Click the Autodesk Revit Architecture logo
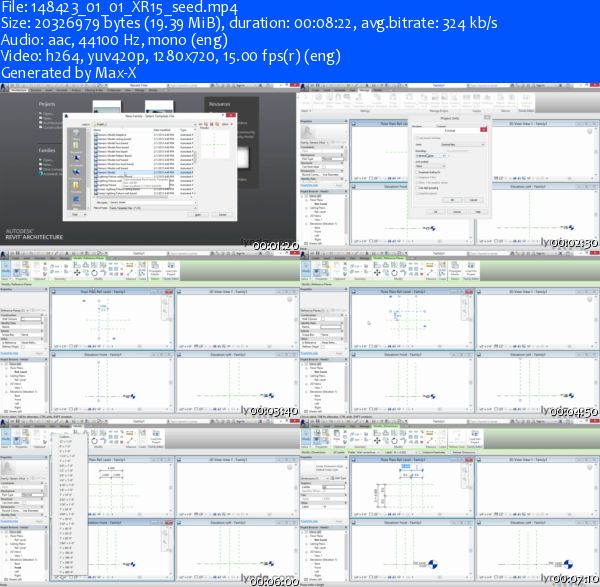The image size is (600, 587). (34, 234)
